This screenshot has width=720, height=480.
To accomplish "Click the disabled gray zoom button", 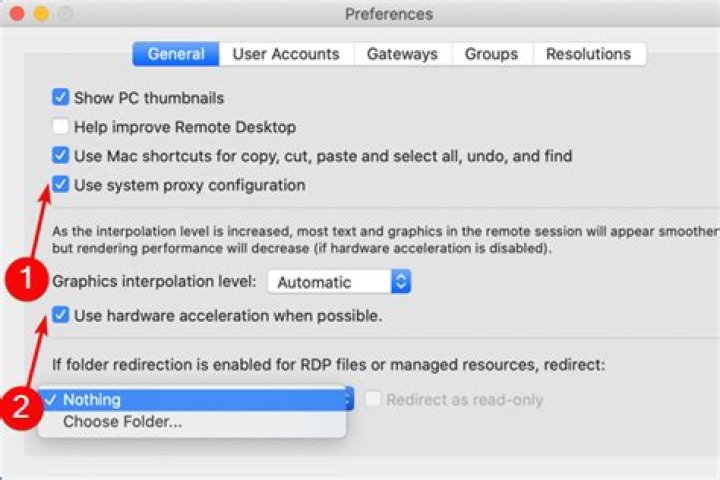I will tap(65, 14).
